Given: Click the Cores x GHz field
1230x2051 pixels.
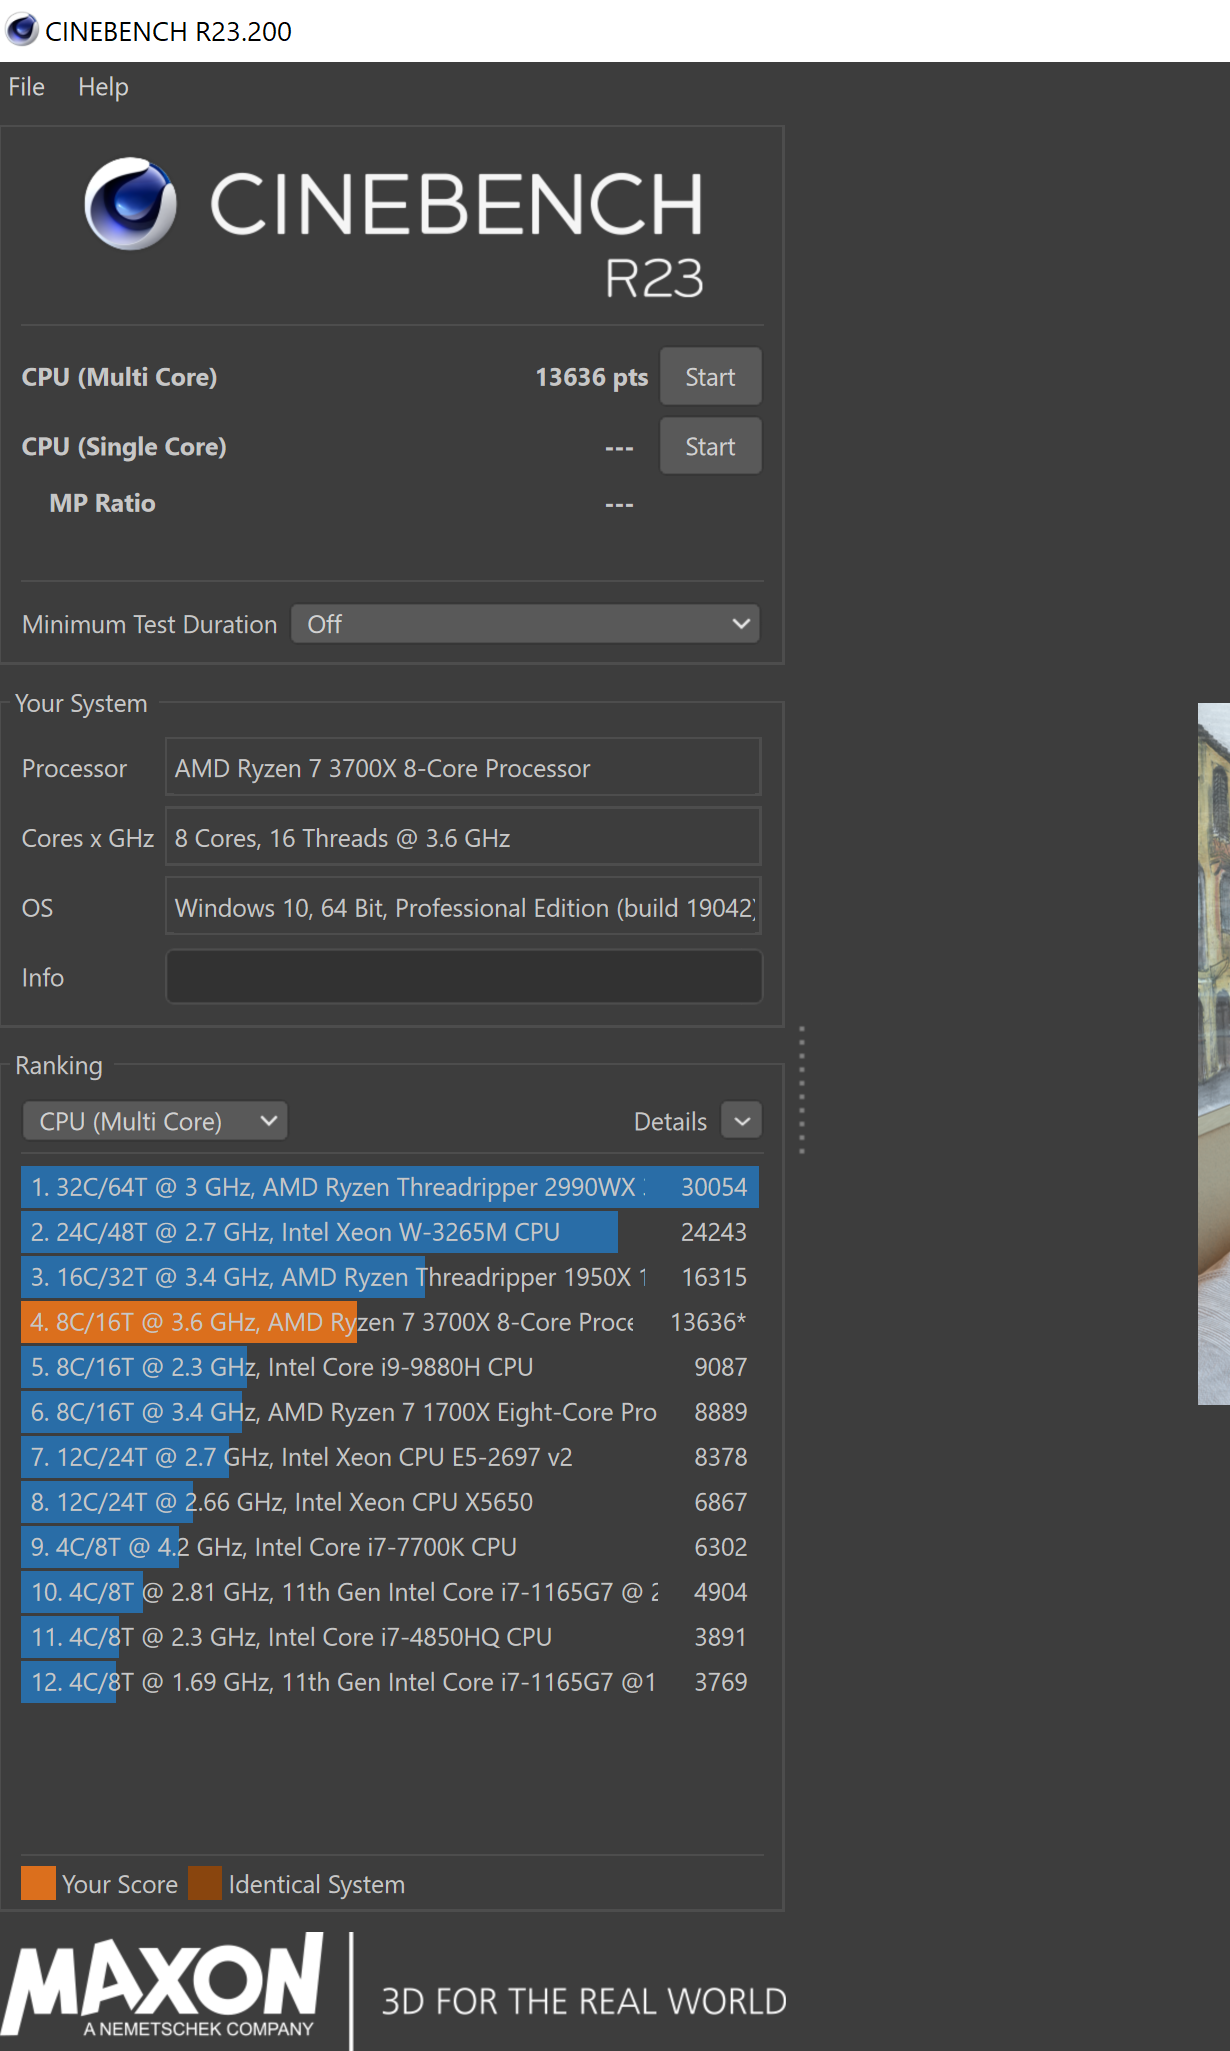Looking at the screenshot, I should (463, 838).
